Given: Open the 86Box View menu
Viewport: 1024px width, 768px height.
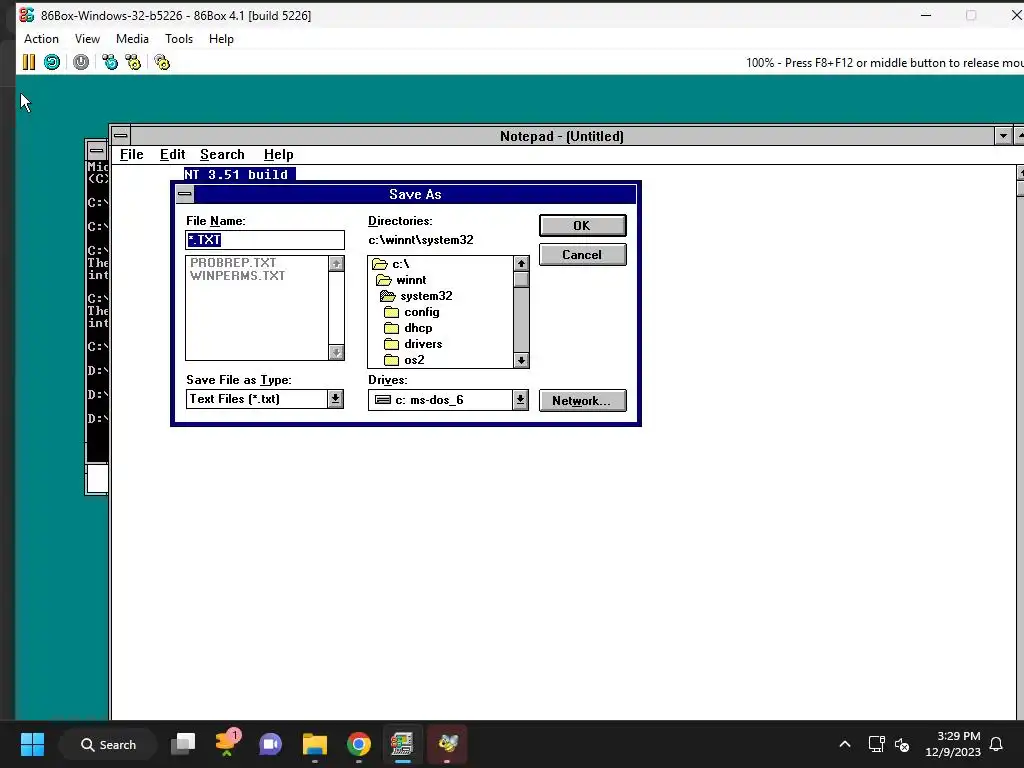Looking at the screenshot, I should (x=87, y=39).
